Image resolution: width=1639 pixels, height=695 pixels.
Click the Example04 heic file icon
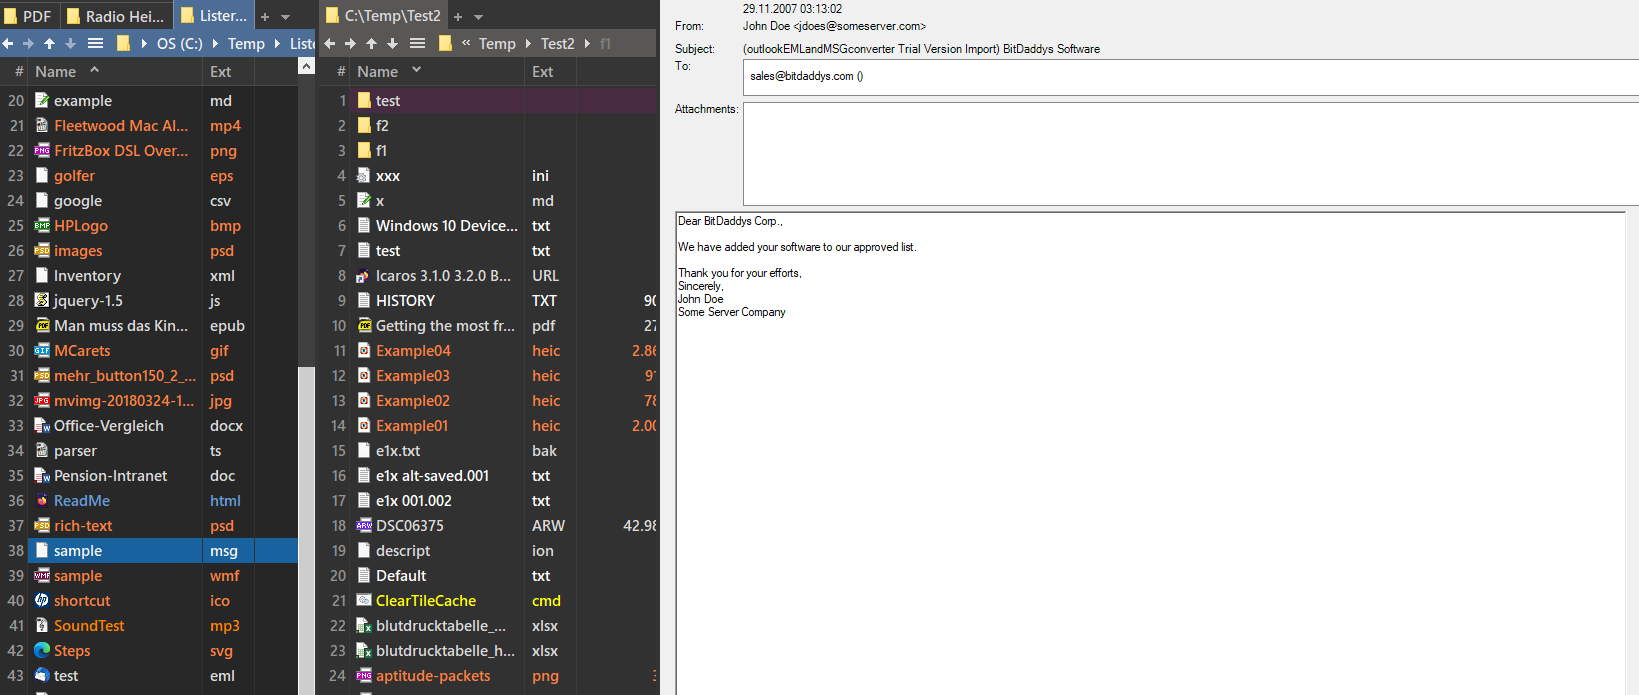click(x=364, y=351)
